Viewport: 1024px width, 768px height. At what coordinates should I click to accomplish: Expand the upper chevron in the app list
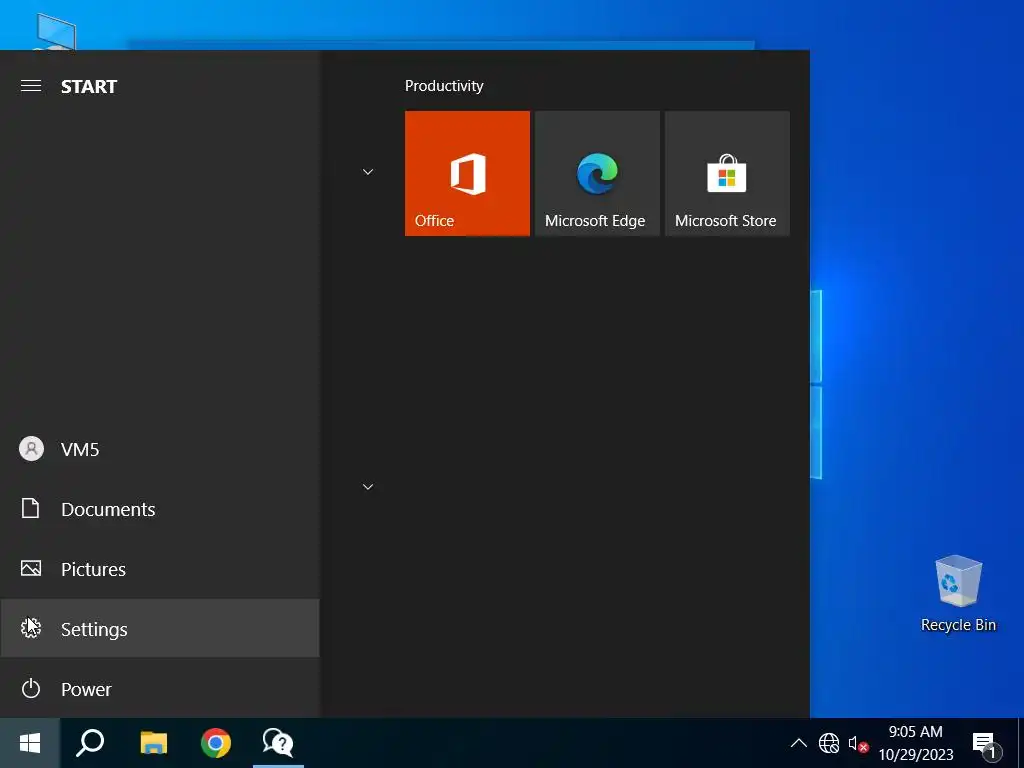pos(368,172)
